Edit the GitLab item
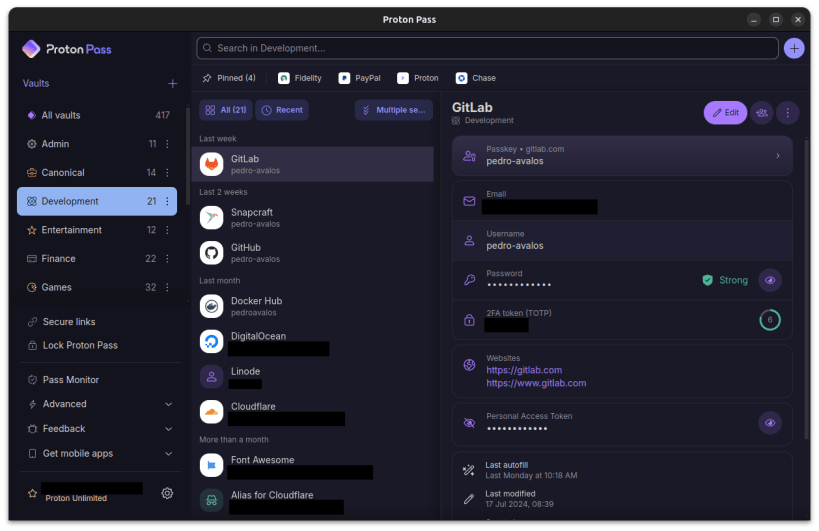Viewport: 819px width, 531px height. 725,112
